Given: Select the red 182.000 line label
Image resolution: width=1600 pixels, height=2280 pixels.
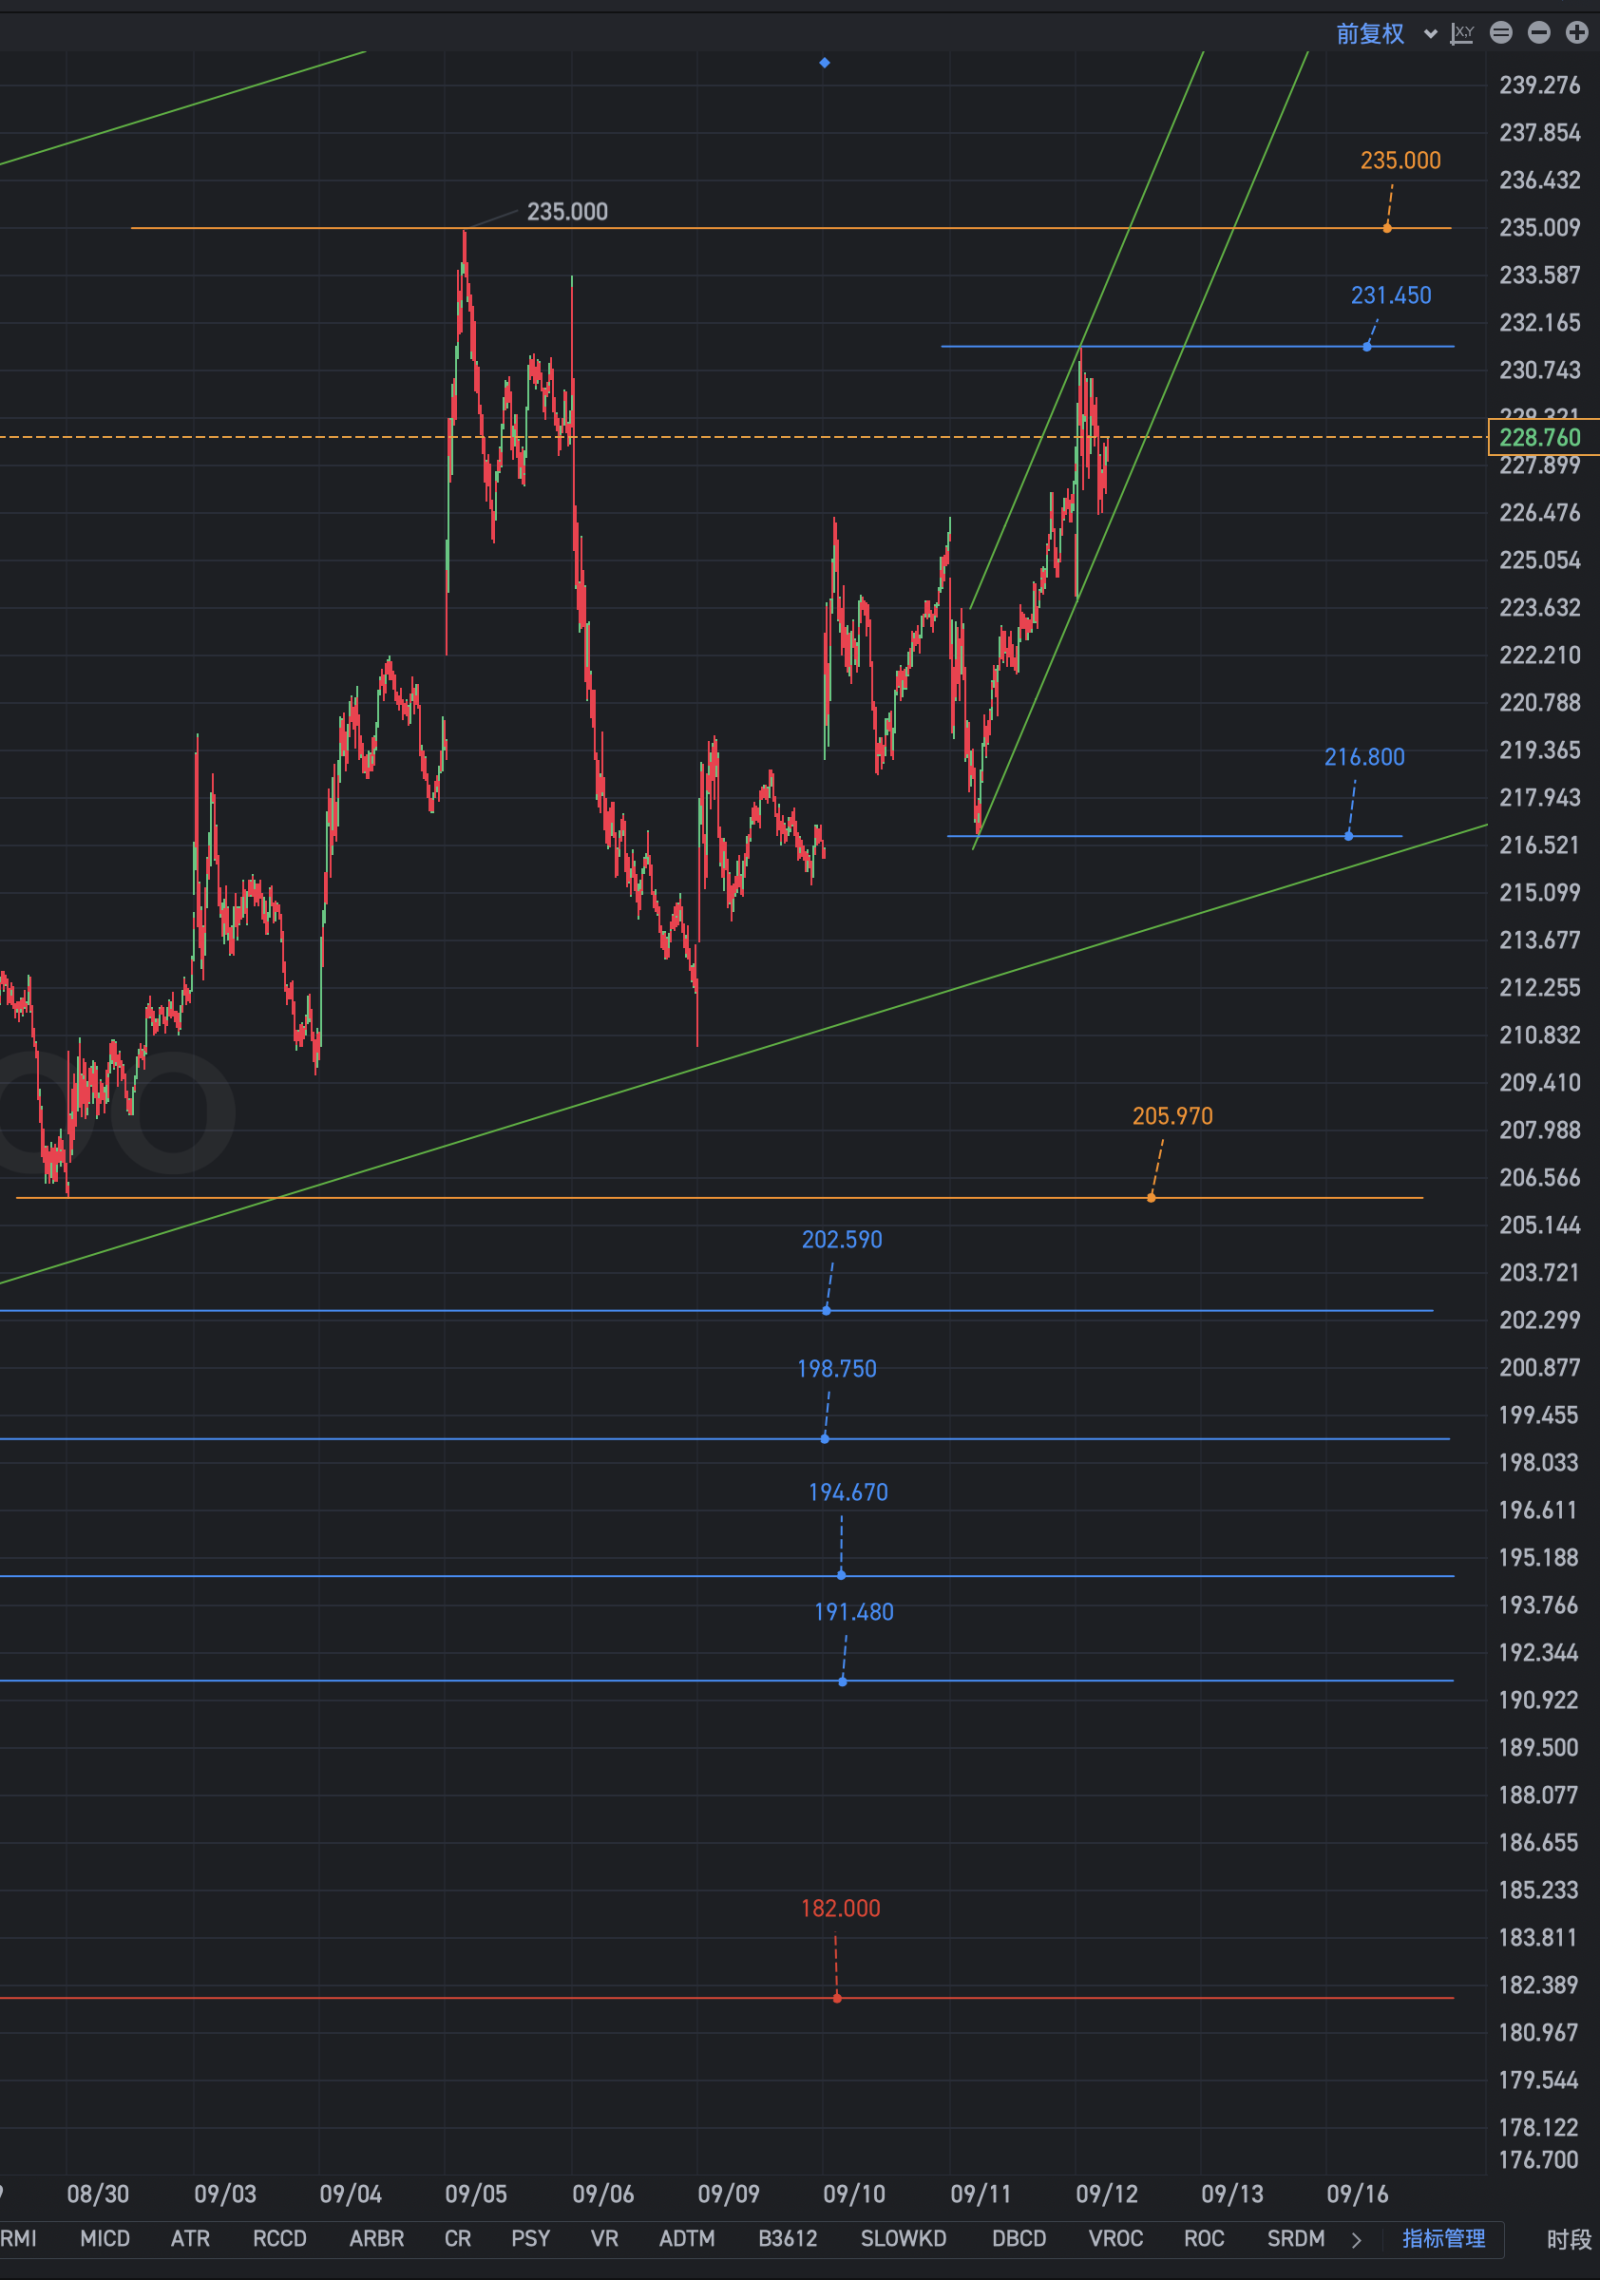Looking at the screenshot, I should click(x=840, y=1909).
